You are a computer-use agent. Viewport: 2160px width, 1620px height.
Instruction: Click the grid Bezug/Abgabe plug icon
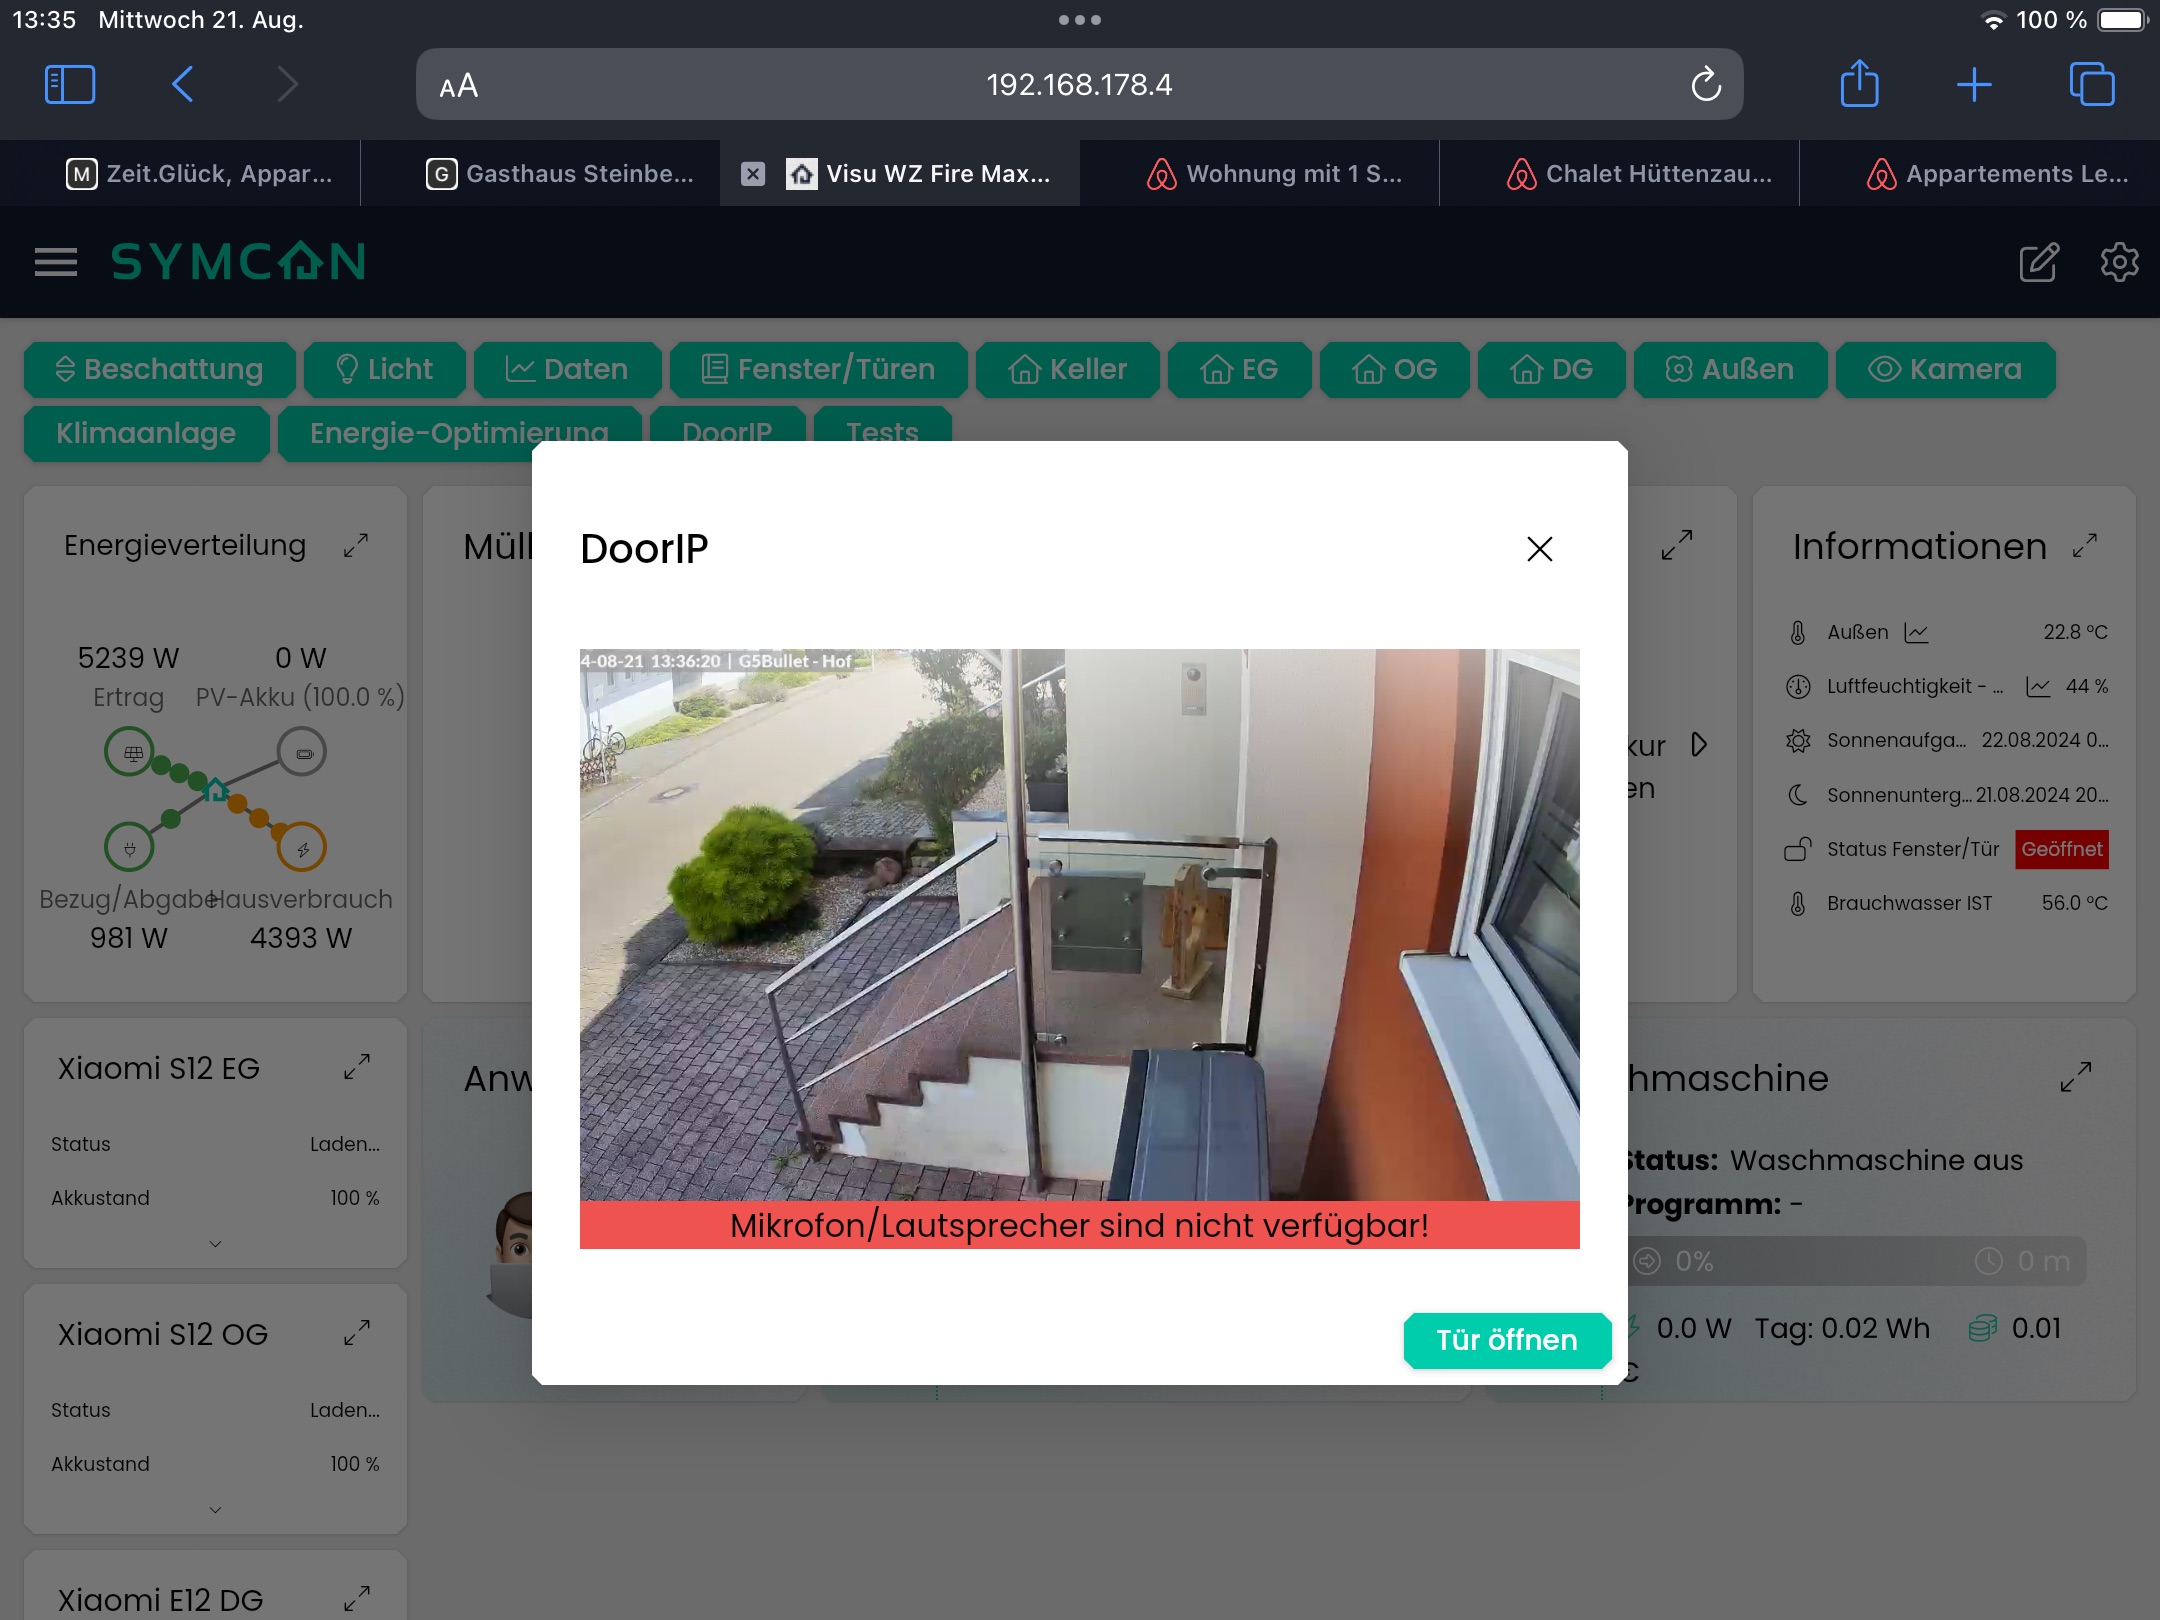click(x=130, y=848)
